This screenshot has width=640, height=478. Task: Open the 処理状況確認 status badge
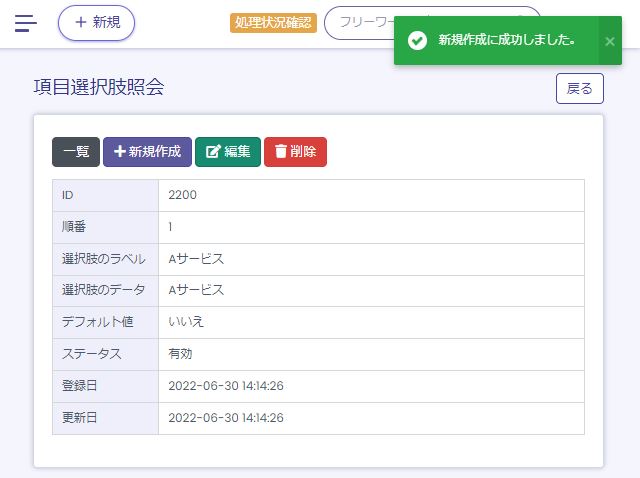(x=272, y=23)
